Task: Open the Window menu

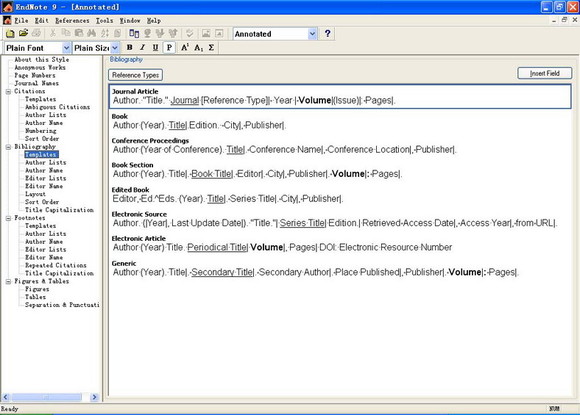Action: (x=130, y=20)
